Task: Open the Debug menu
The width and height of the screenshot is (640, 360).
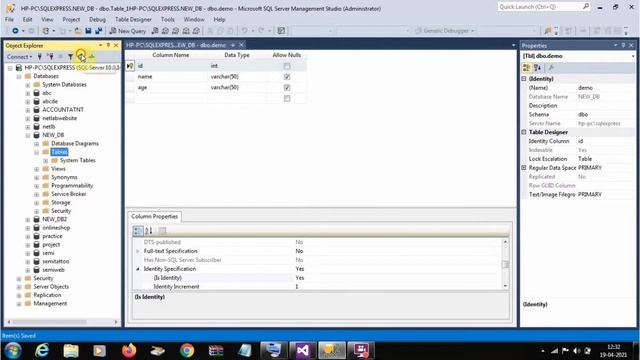Action: (97, 19)
